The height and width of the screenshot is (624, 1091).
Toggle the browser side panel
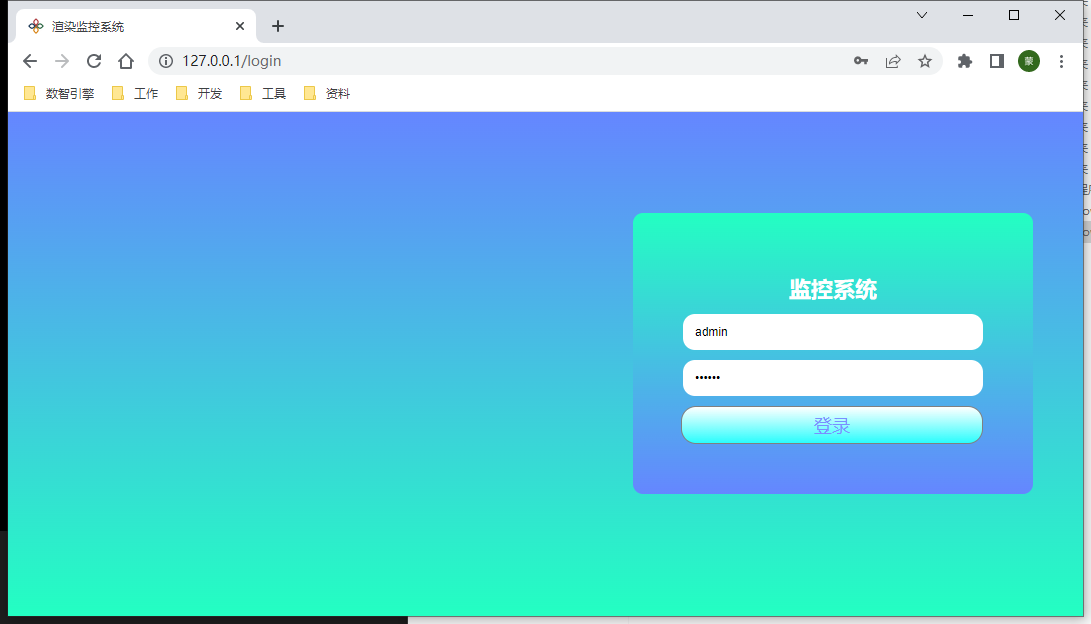(x=996, y=61)
